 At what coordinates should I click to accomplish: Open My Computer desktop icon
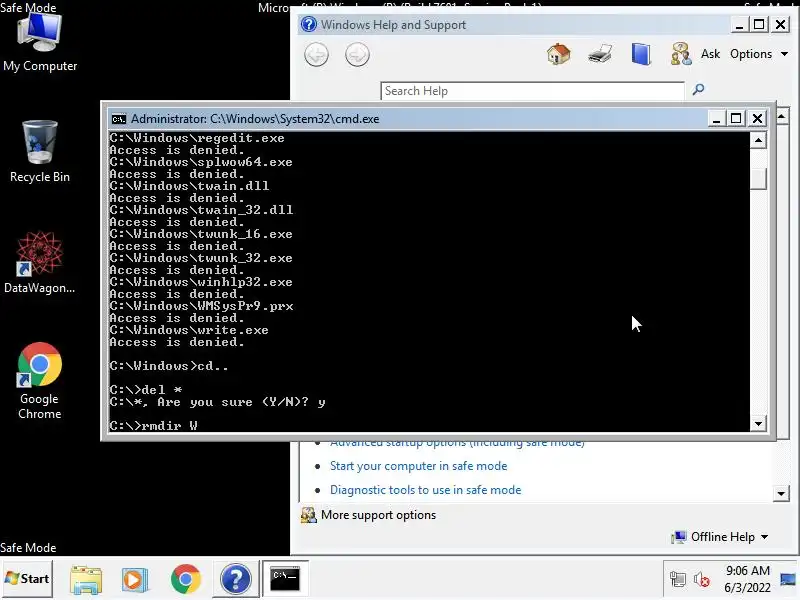click(x=40, y=43)
